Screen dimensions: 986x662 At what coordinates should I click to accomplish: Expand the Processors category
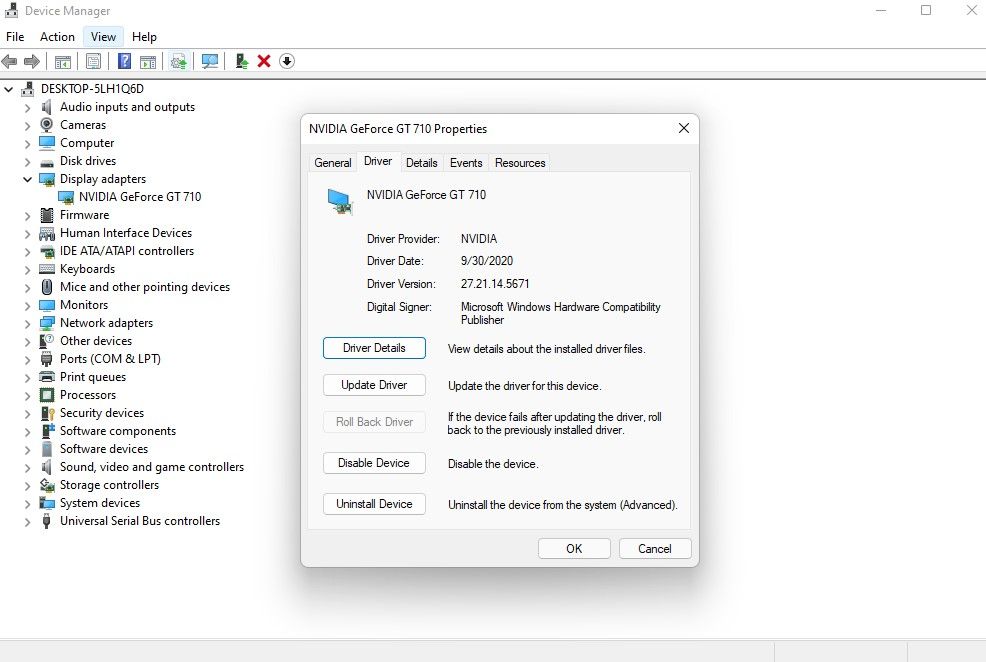(x=27, y=395)
